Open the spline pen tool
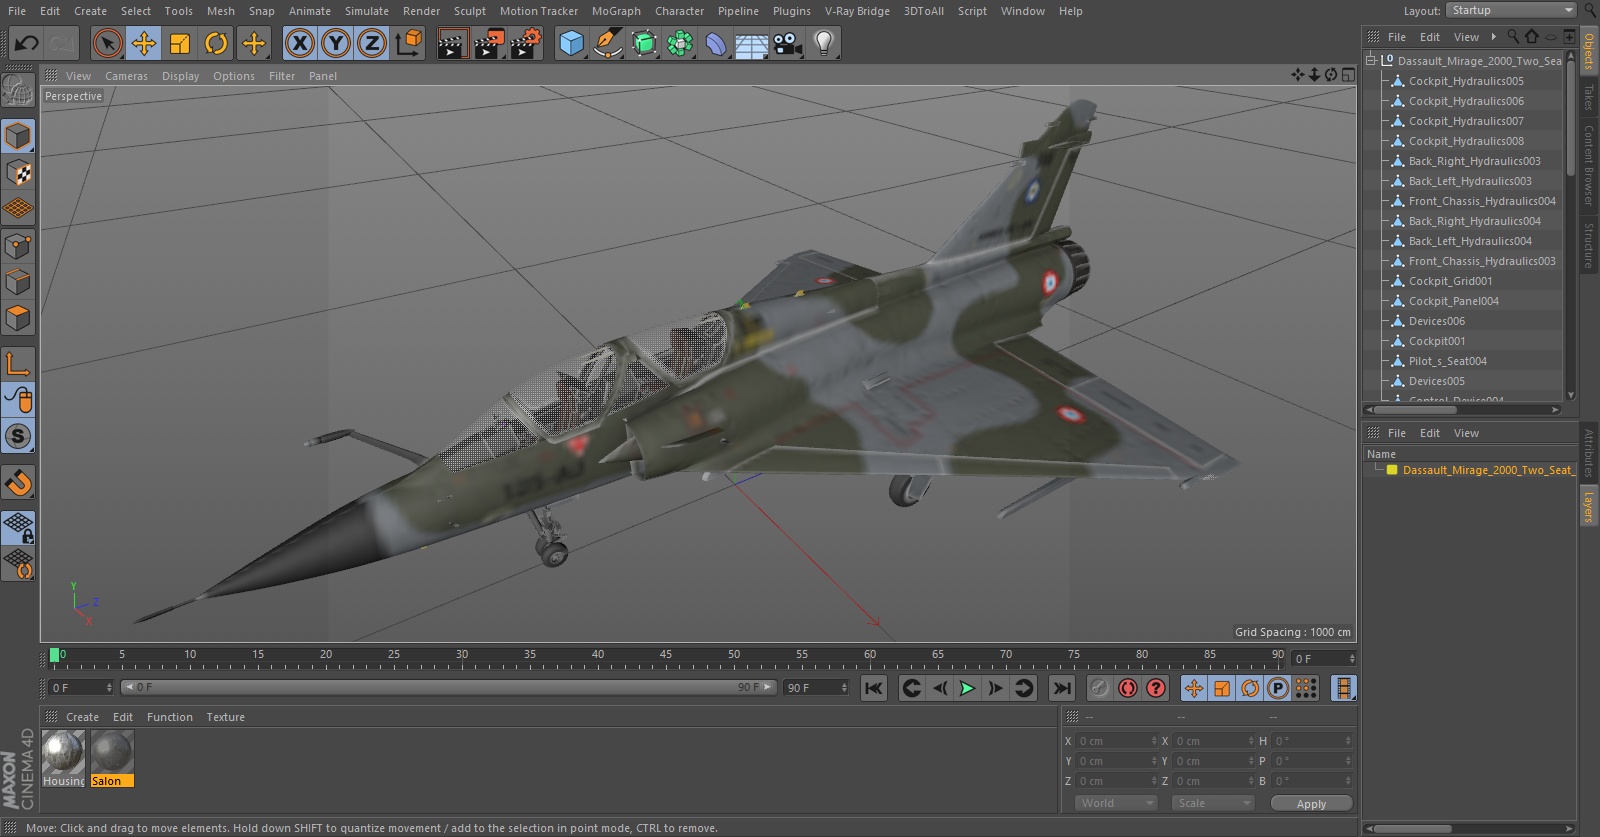Viewport: 1600px width, 837px height. 607,43
